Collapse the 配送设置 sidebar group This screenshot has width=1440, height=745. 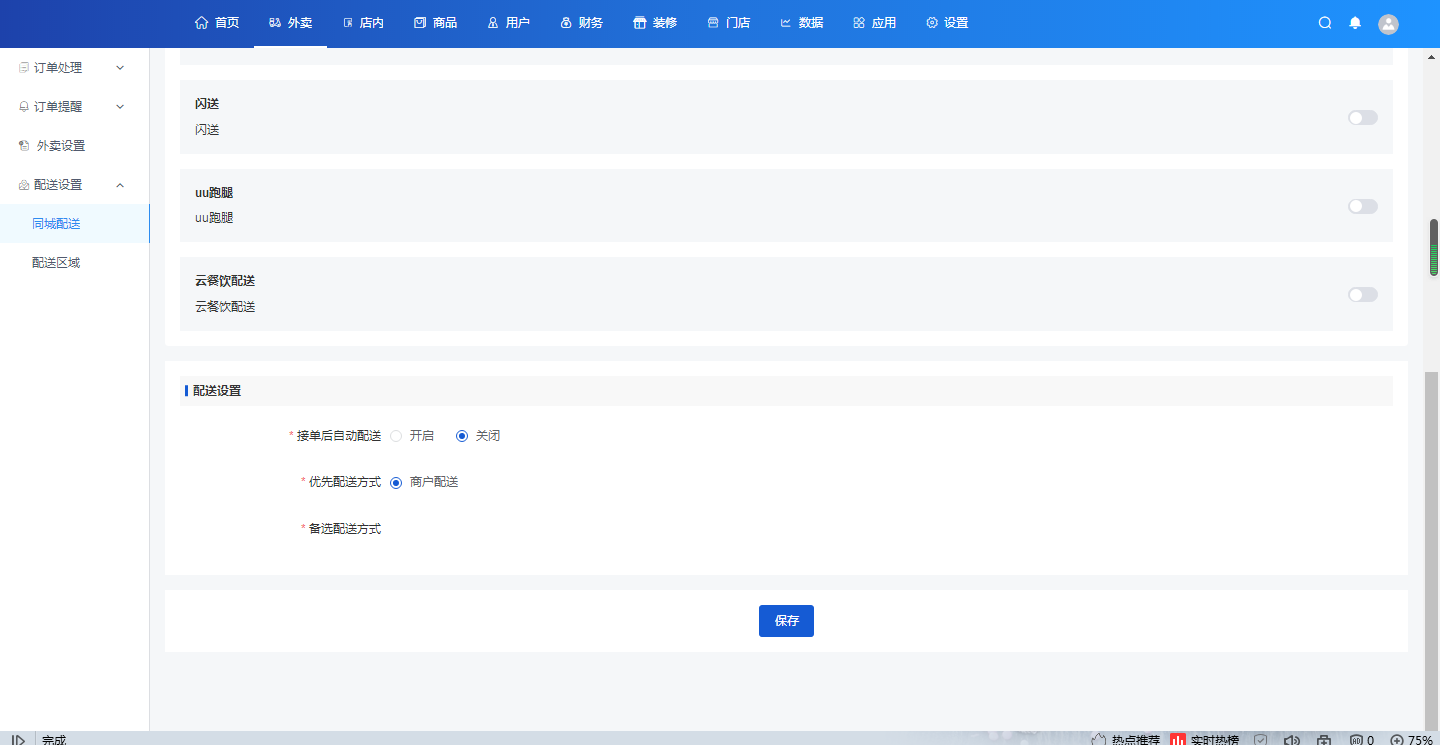(74, 185)
